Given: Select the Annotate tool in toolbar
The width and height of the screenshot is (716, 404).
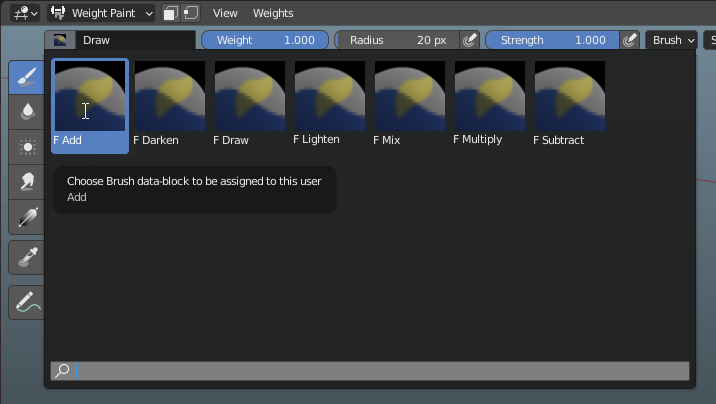Looking at the screenshot, I should pyautogui.click(x=26, y=302).
